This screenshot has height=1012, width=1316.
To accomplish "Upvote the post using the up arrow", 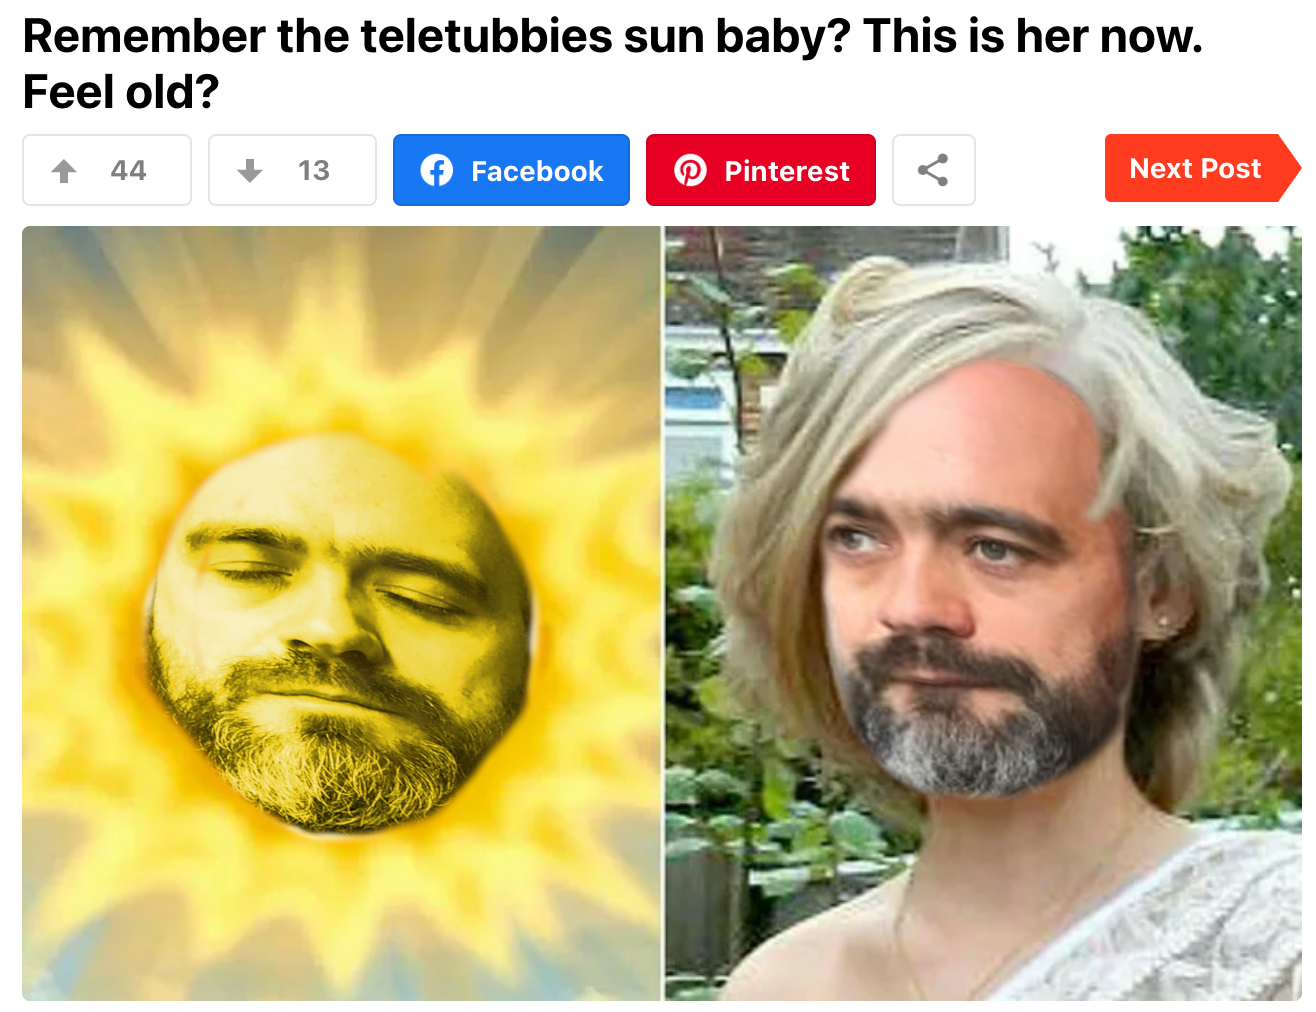I will [64, 171].
